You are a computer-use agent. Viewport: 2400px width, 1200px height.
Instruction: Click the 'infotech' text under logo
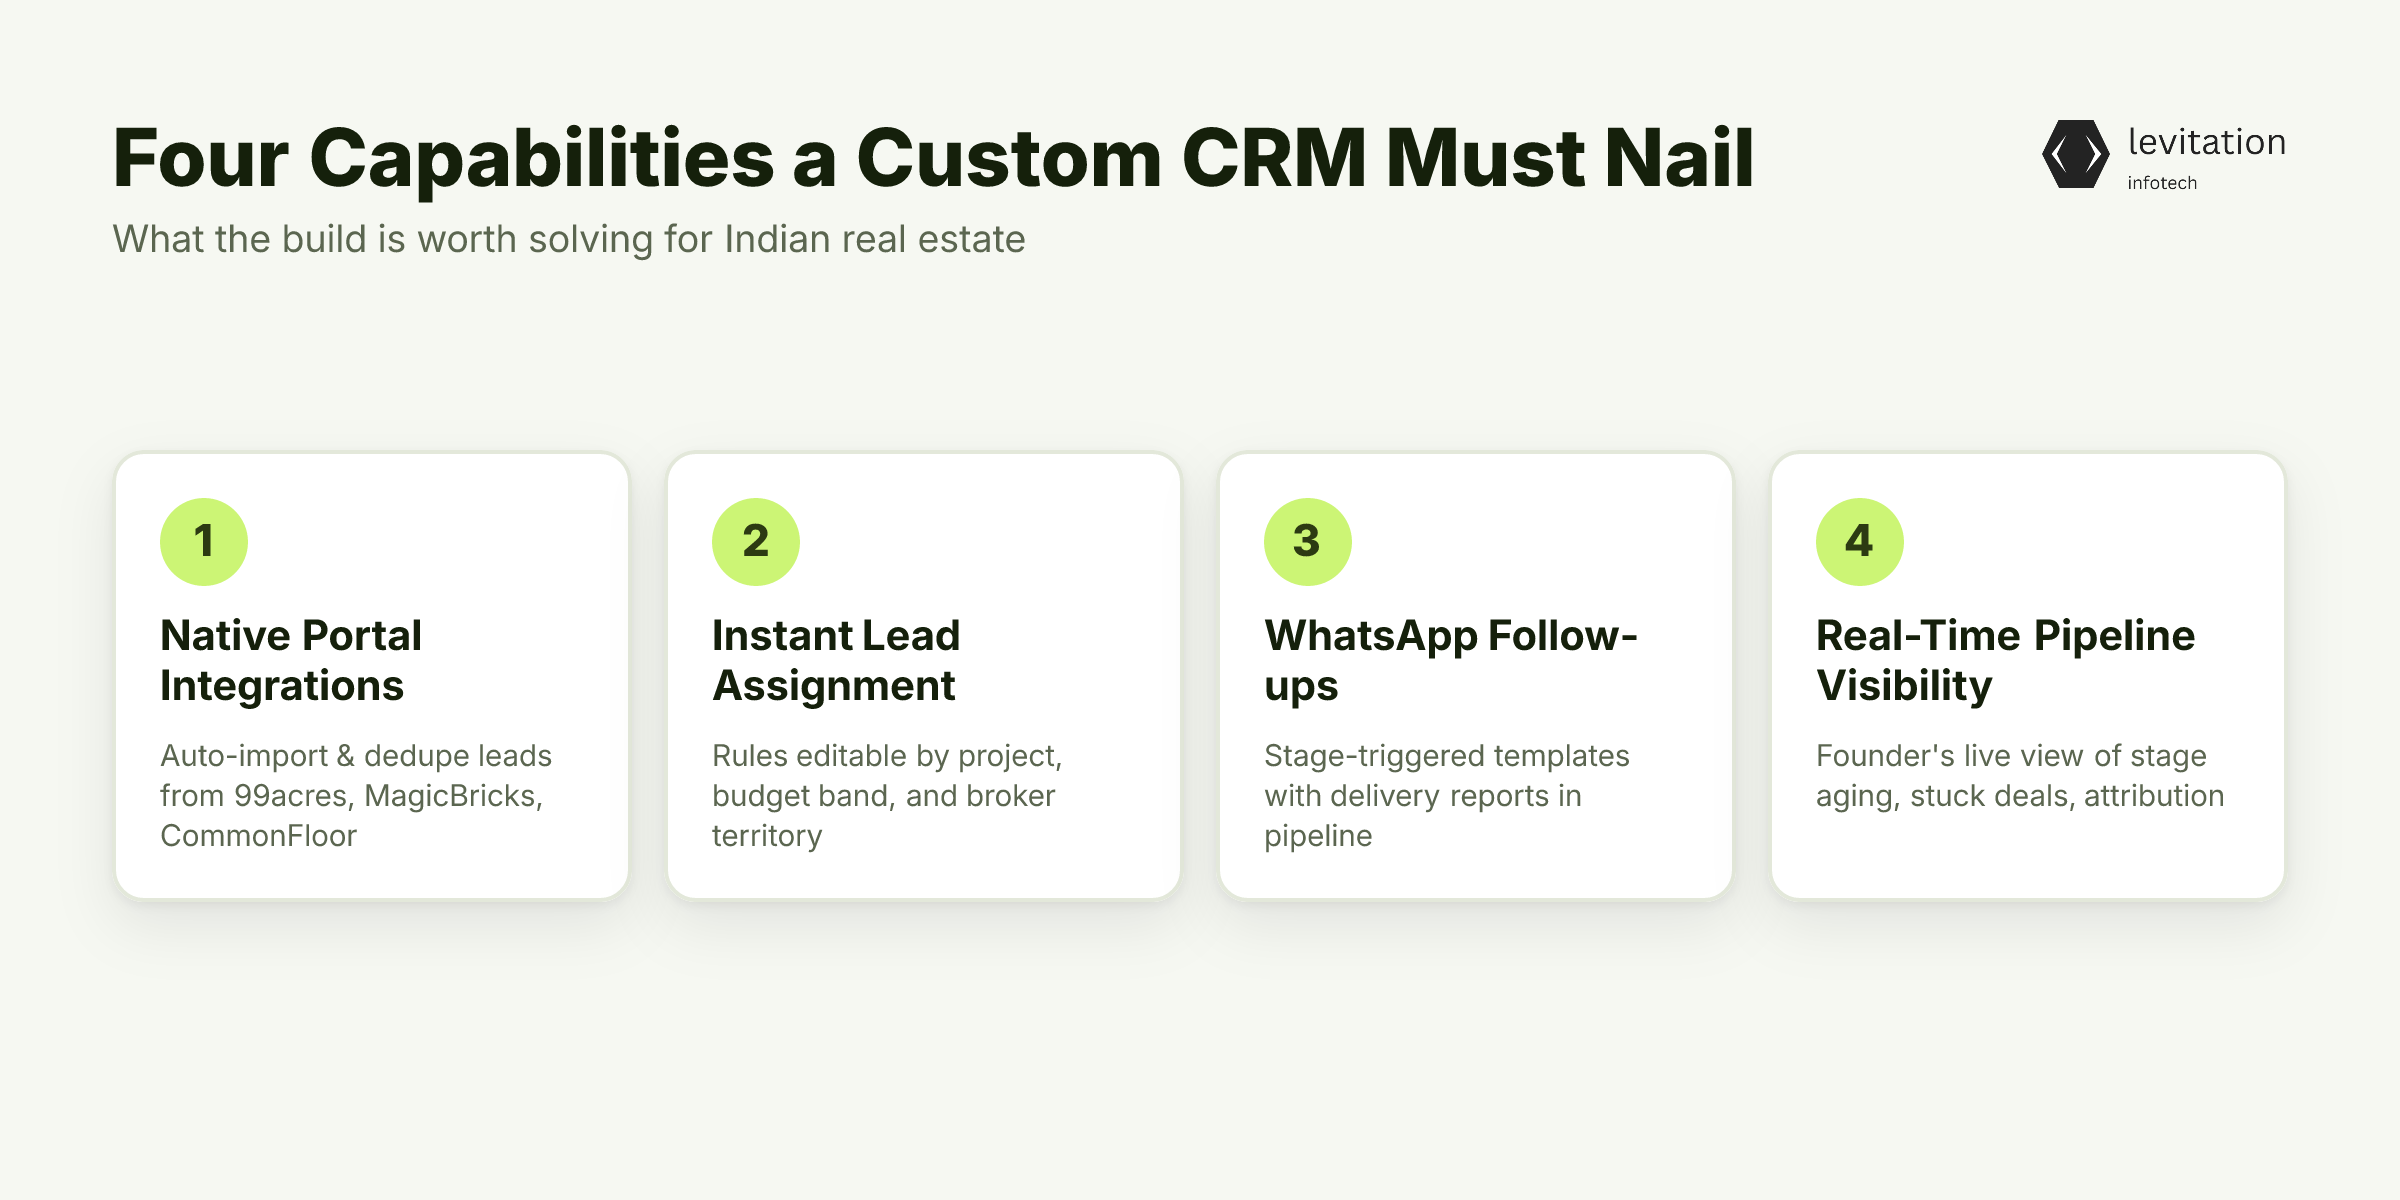(2162, 183)
